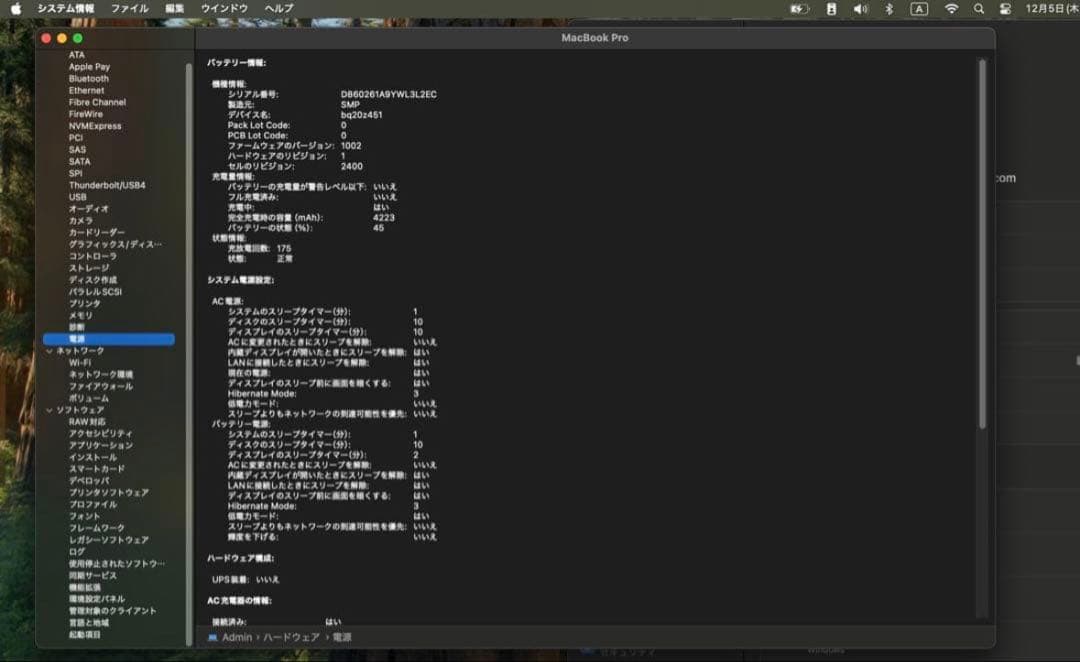
Task: Open the Apple menu
Action: tap(16, 8)
